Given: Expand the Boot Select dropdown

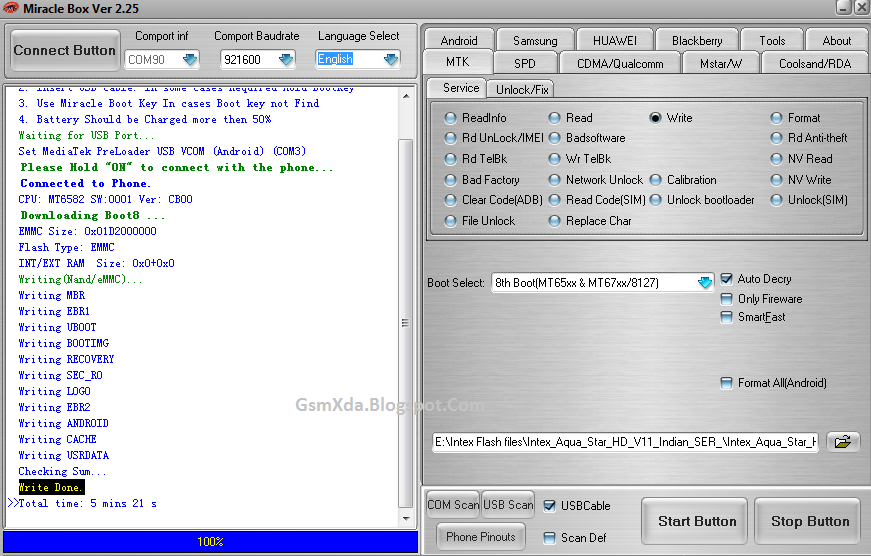Looking at the screenshot, I should click(x=704, y=283).
